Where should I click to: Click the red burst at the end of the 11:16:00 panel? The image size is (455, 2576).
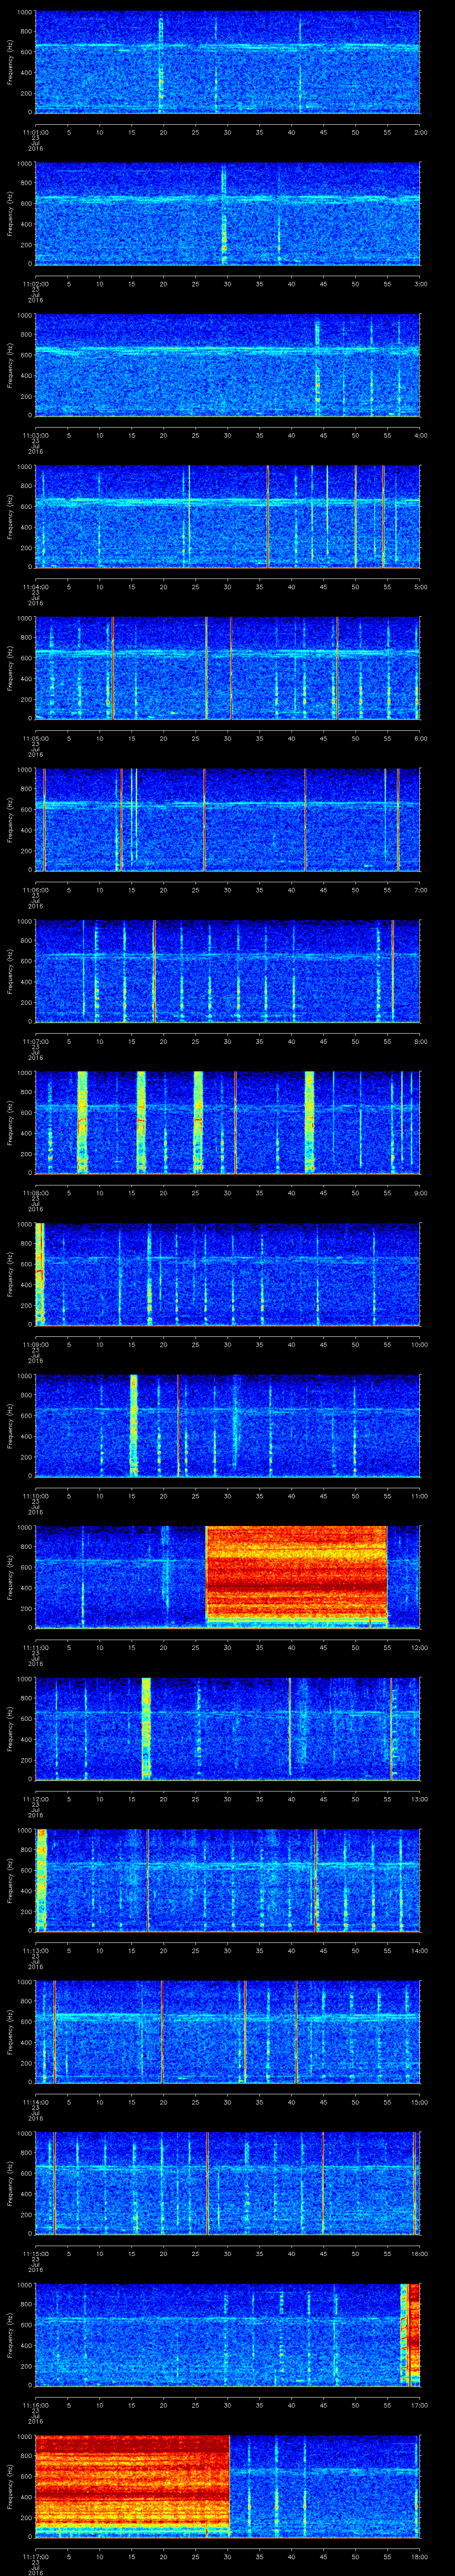[413, 2335]
